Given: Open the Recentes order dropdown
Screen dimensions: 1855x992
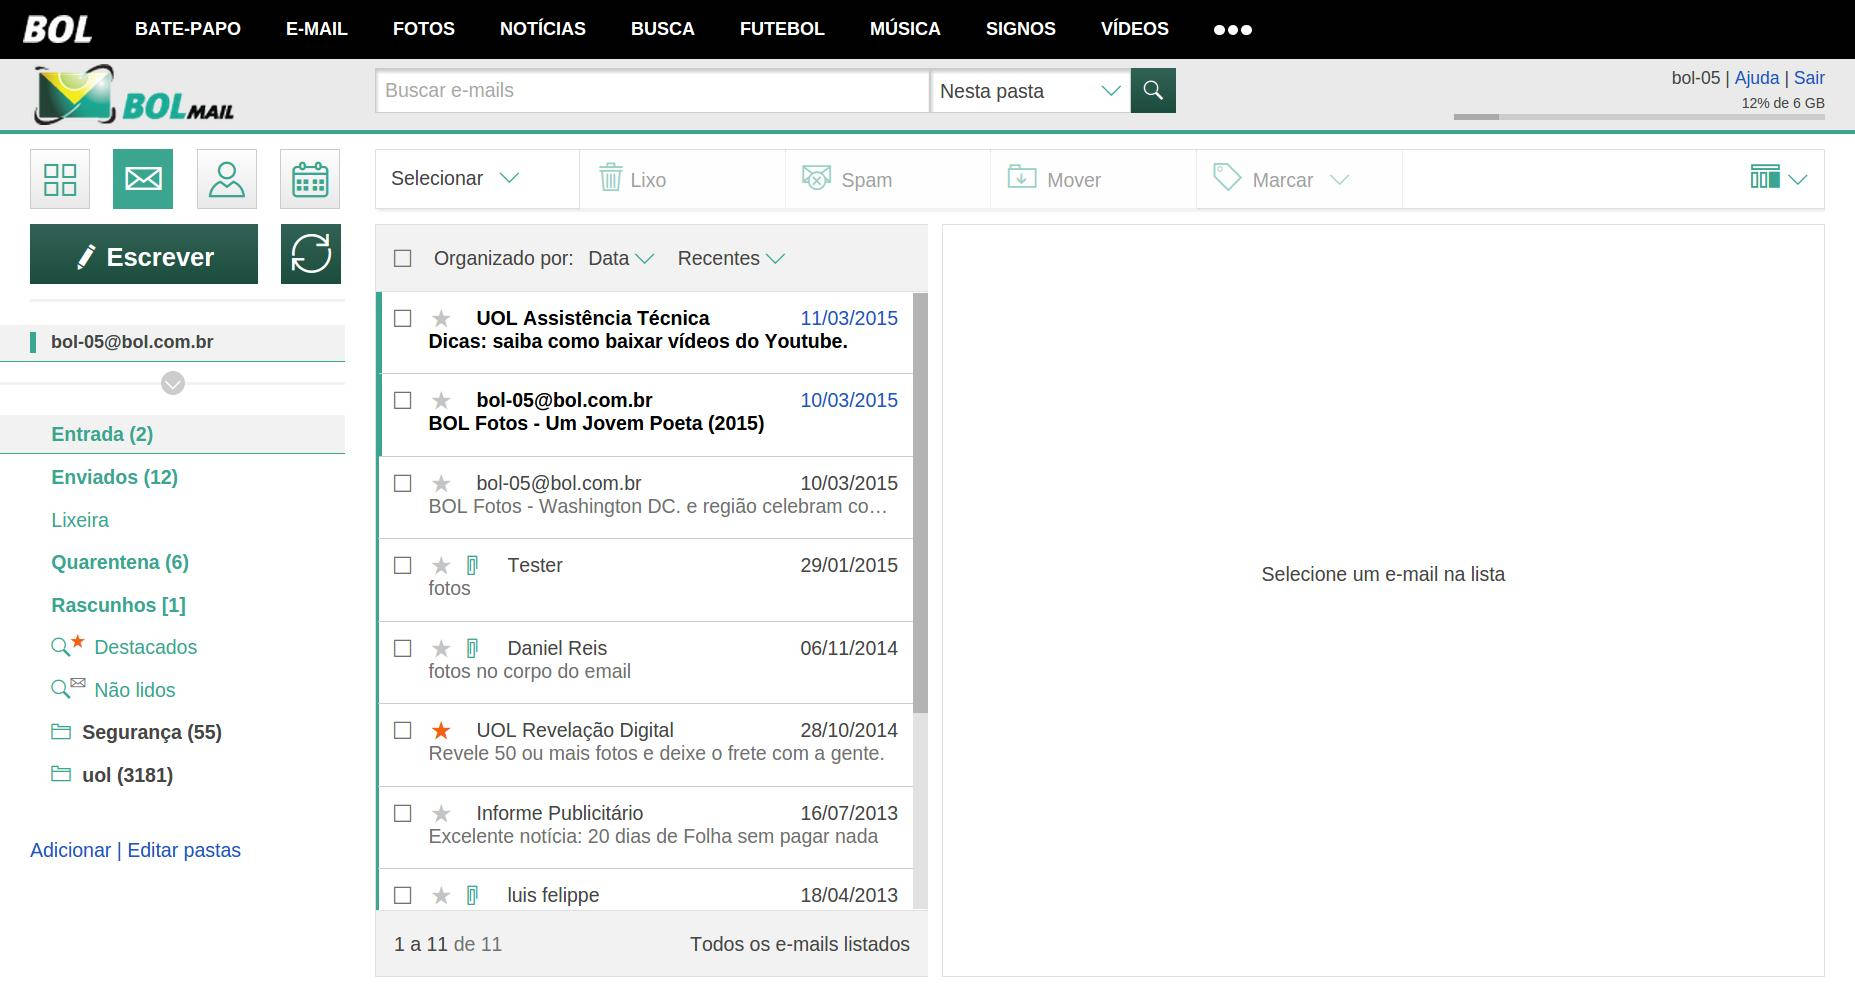Looking at the screenshot, I should coord(731,258).
